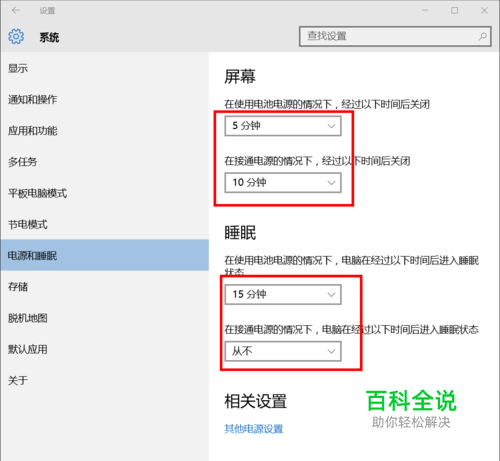This screenshot has height=461, width=500.
Task: Open 存储 settings page
Action: 104,287
